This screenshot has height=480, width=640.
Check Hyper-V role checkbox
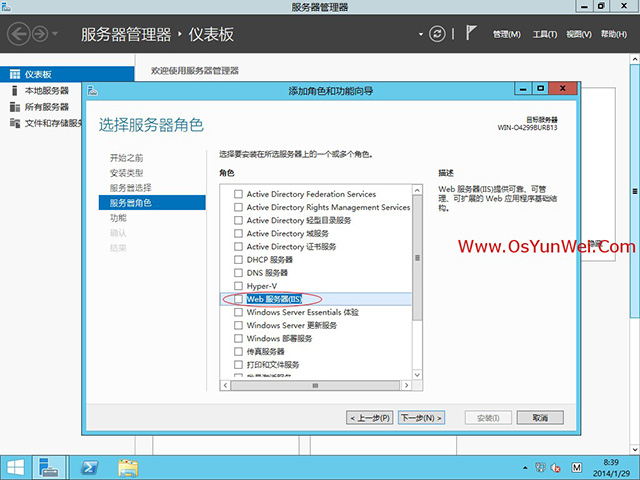(x=238, y=286)
